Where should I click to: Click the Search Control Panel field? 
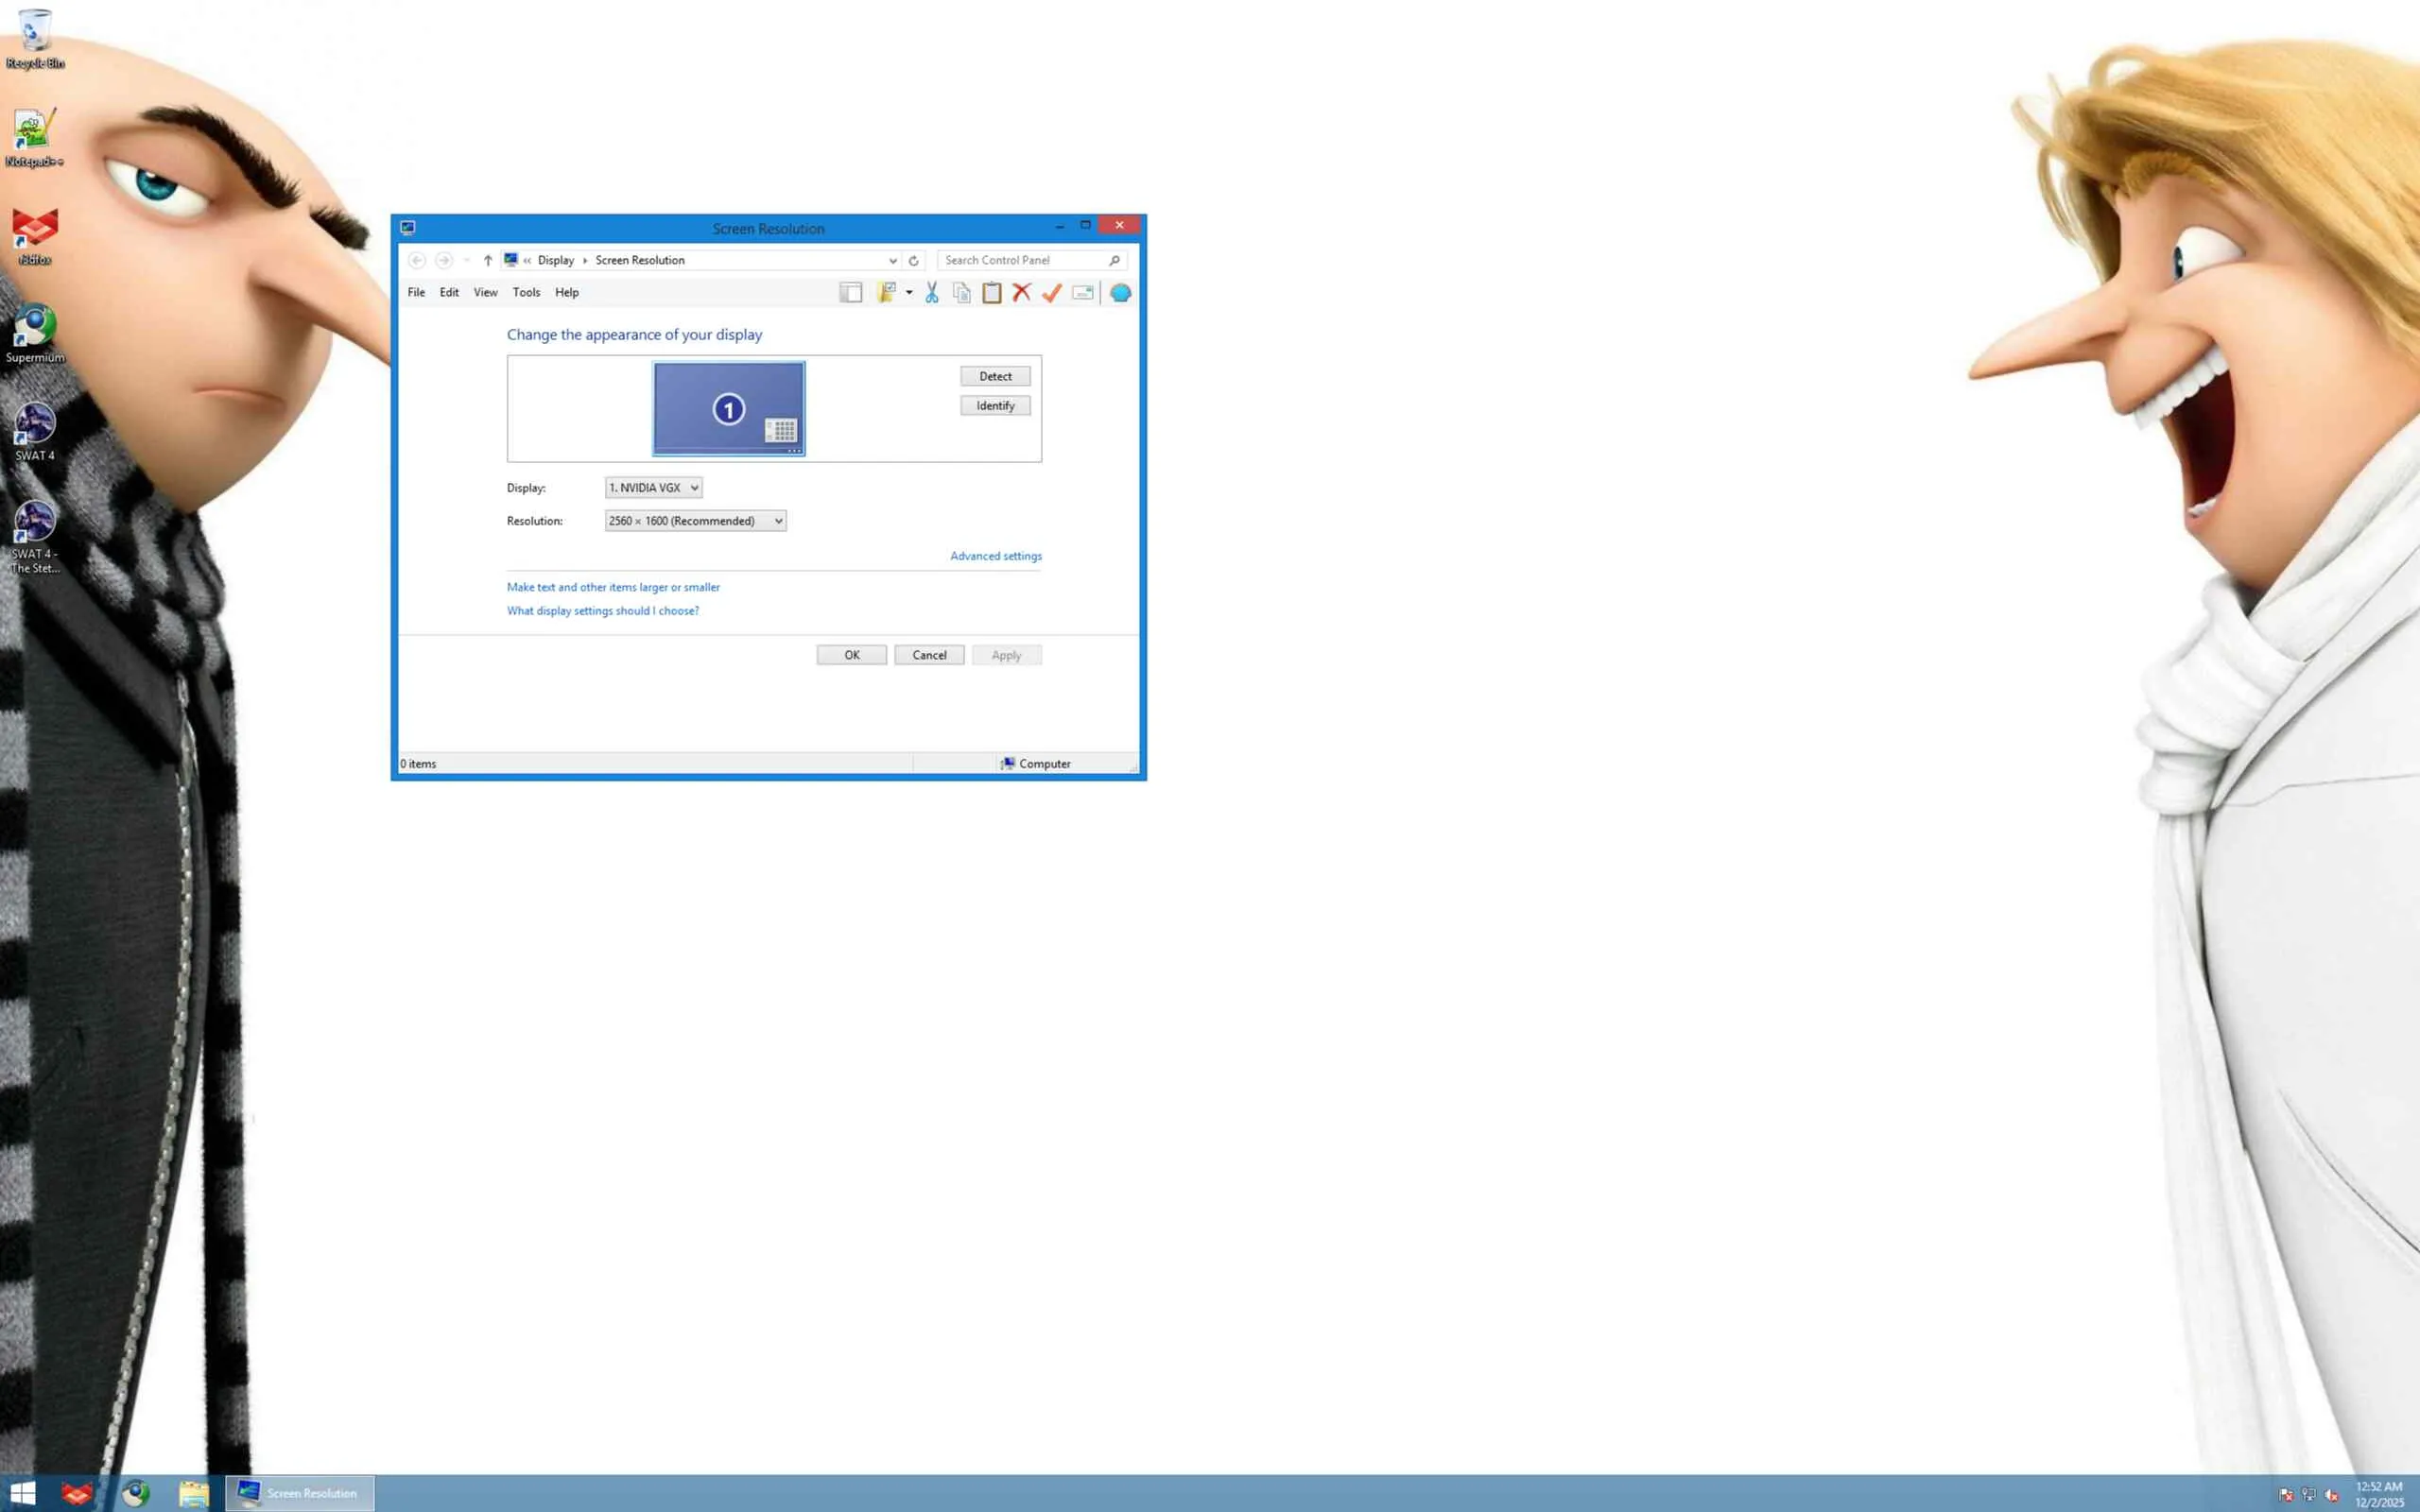(x=1023, y=260)
